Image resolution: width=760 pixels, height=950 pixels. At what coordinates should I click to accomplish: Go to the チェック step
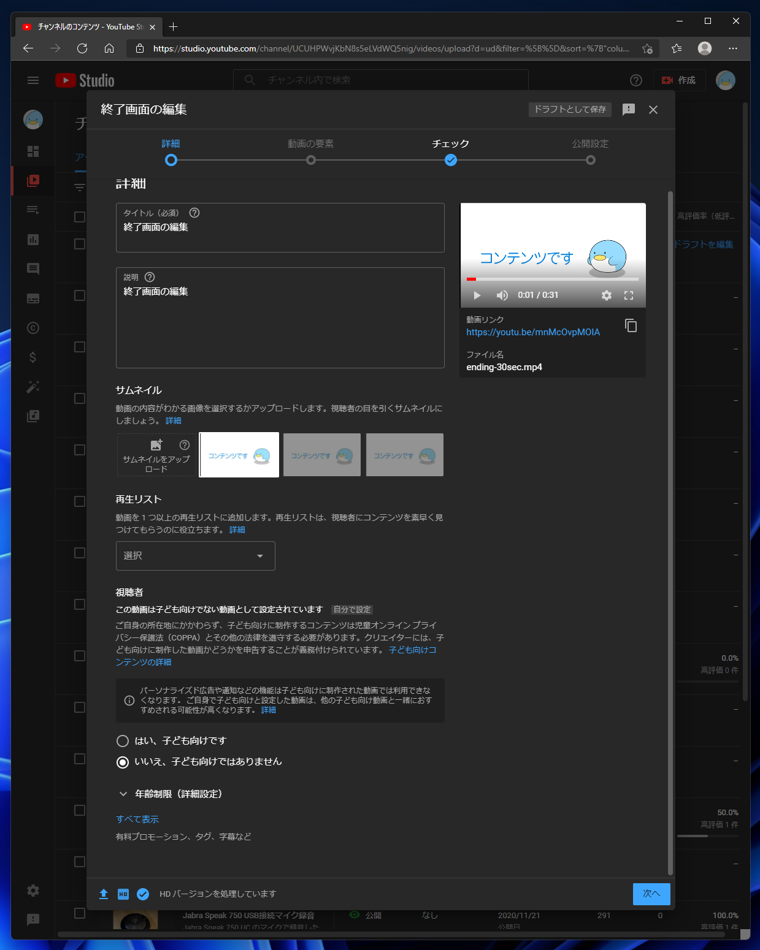tap(450, 153)
